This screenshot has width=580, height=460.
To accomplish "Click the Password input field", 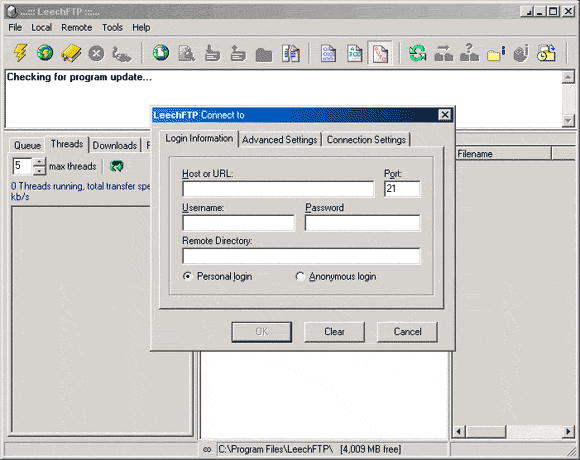I will pyautogui.click(x=362, y=223).
